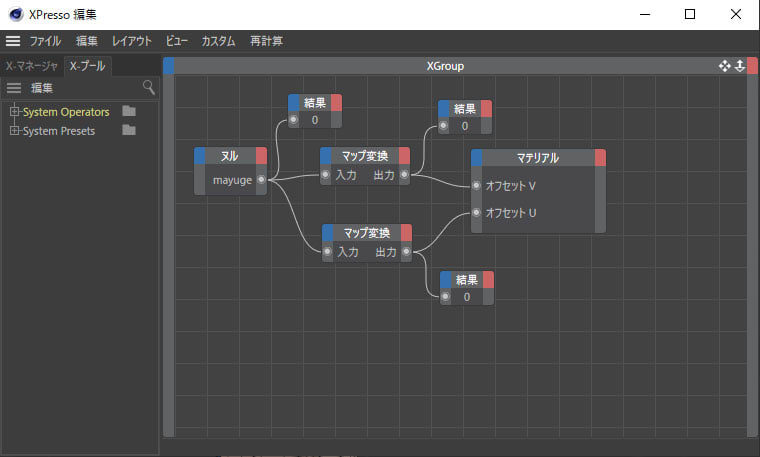Click the オフセット V label
Image resolution: width=760 pixels, height=457 pixels.
click(511, 186)
